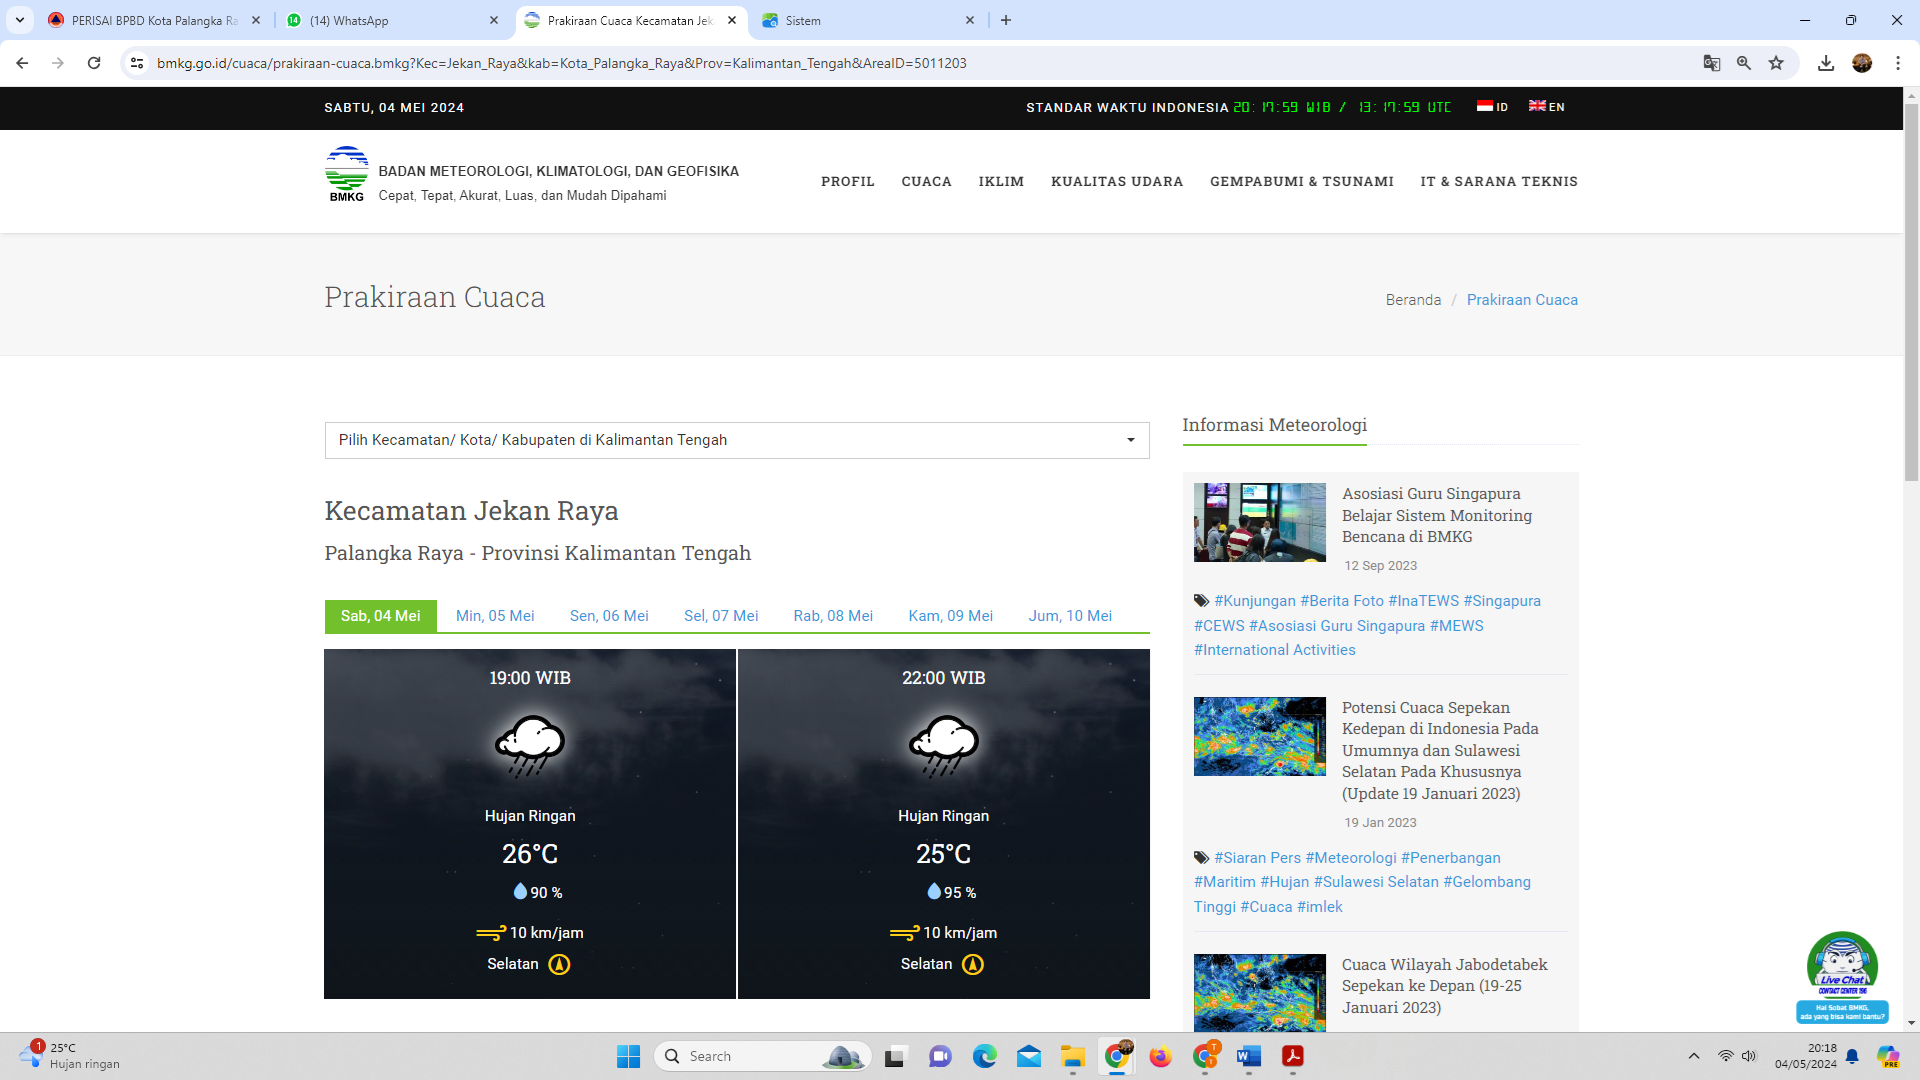The height and width of the screenshot is (1080, 1920).
Task: Open the Potensi Cuaca Sepekan satellite thumbnail
Action: pos(1259,736)
